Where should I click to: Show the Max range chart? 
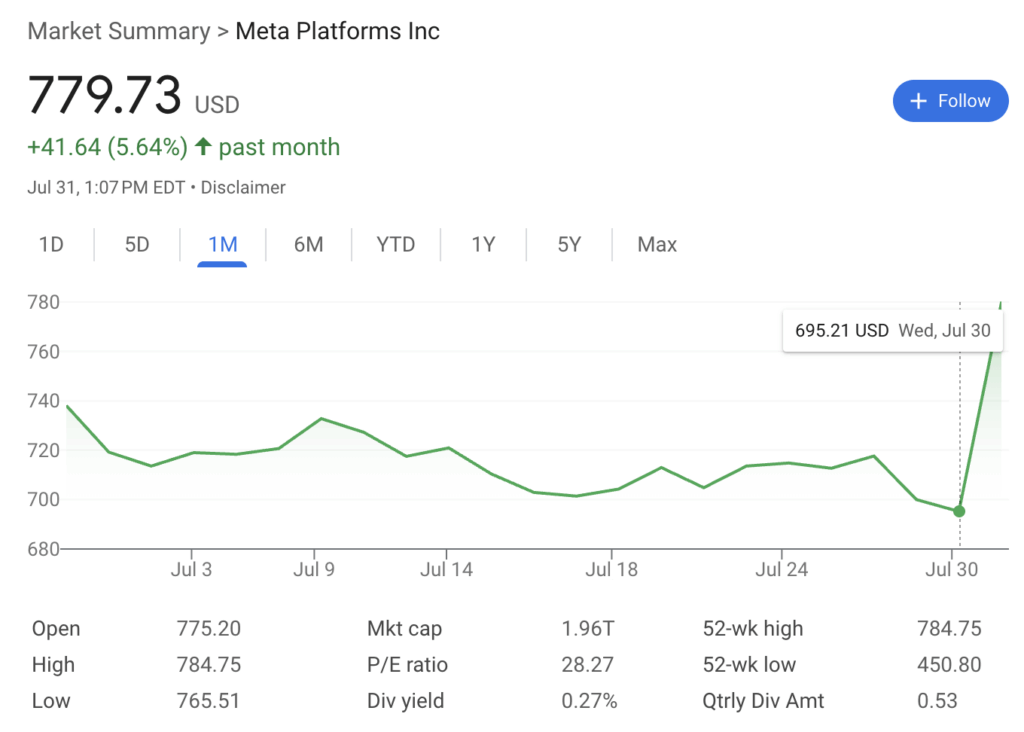pos(657,244)
